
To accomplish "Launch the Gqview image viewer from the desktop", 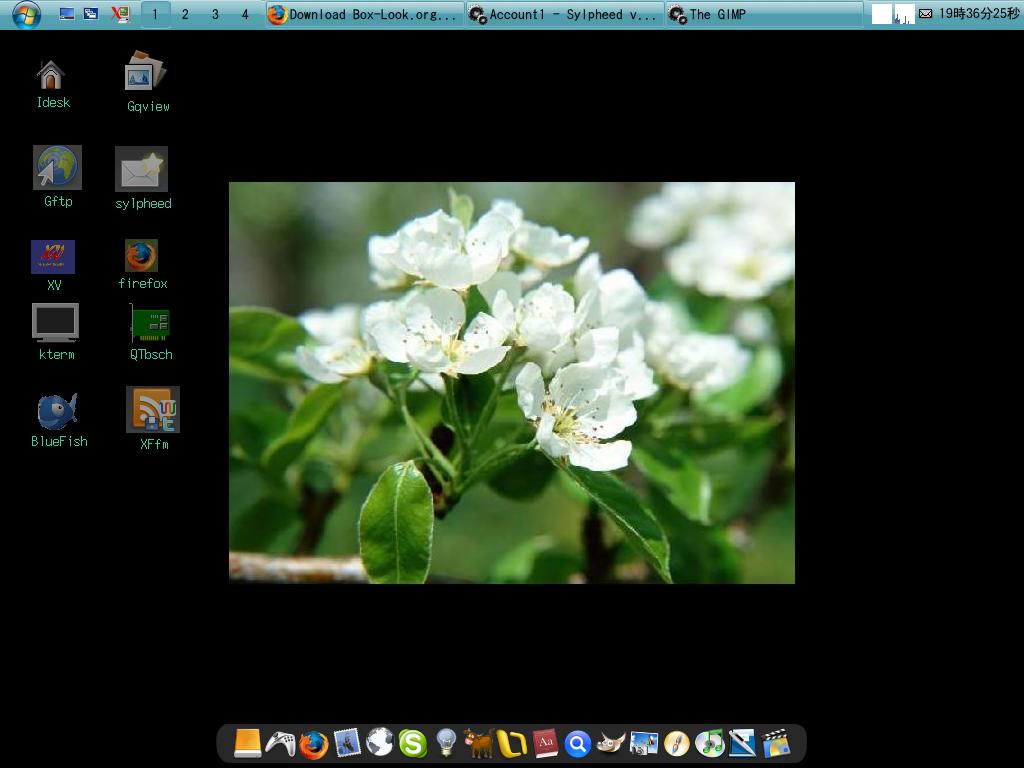I will [146, 72].
